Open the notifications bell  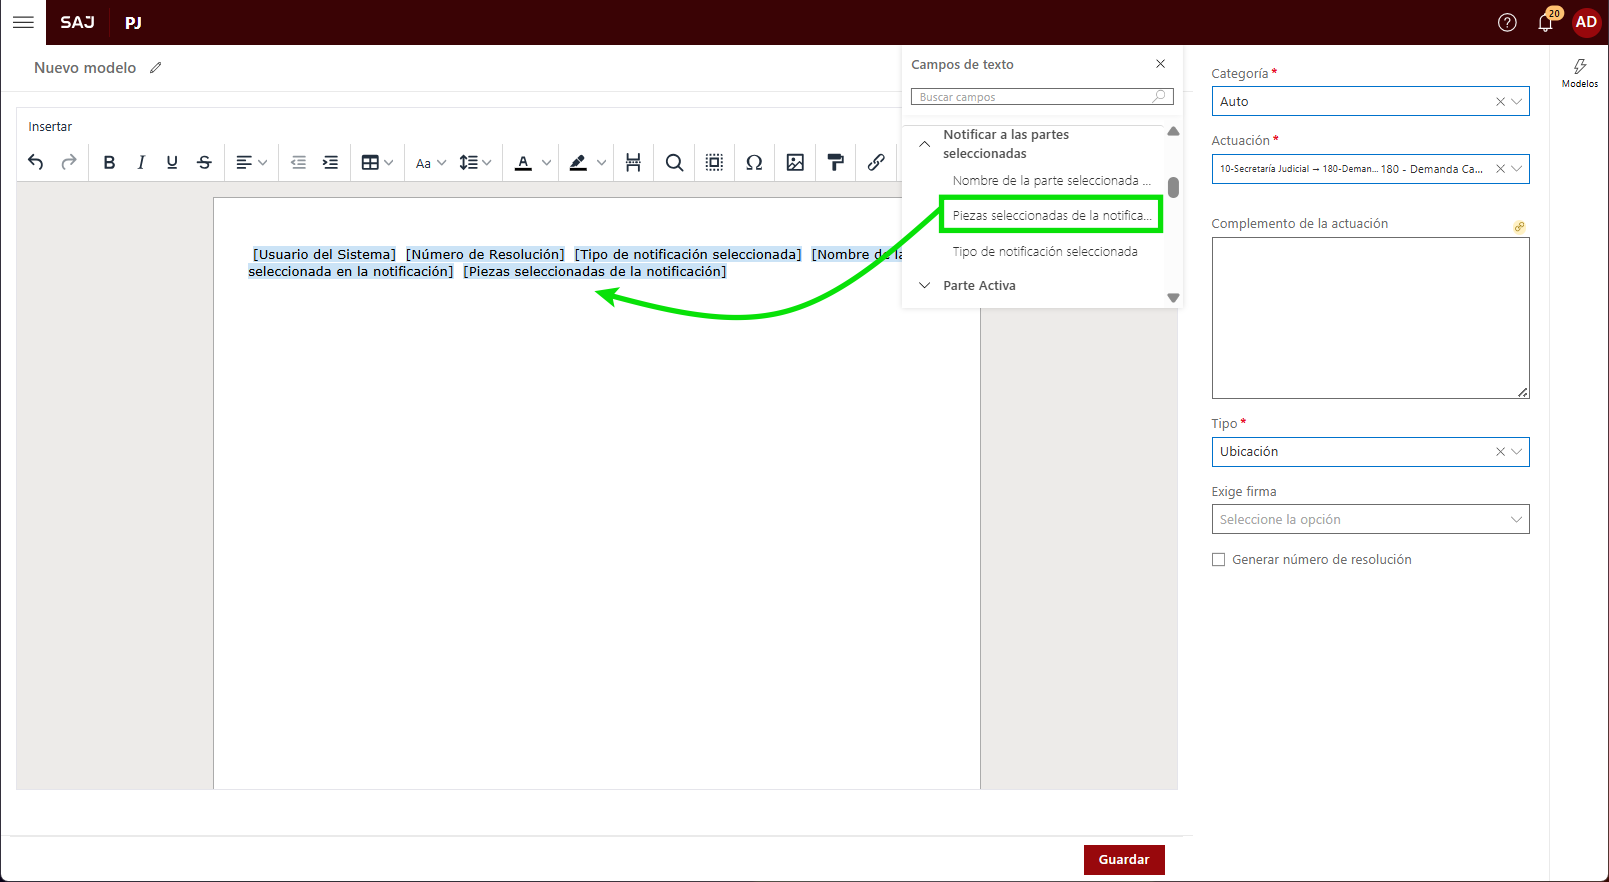click(1545, 22)
